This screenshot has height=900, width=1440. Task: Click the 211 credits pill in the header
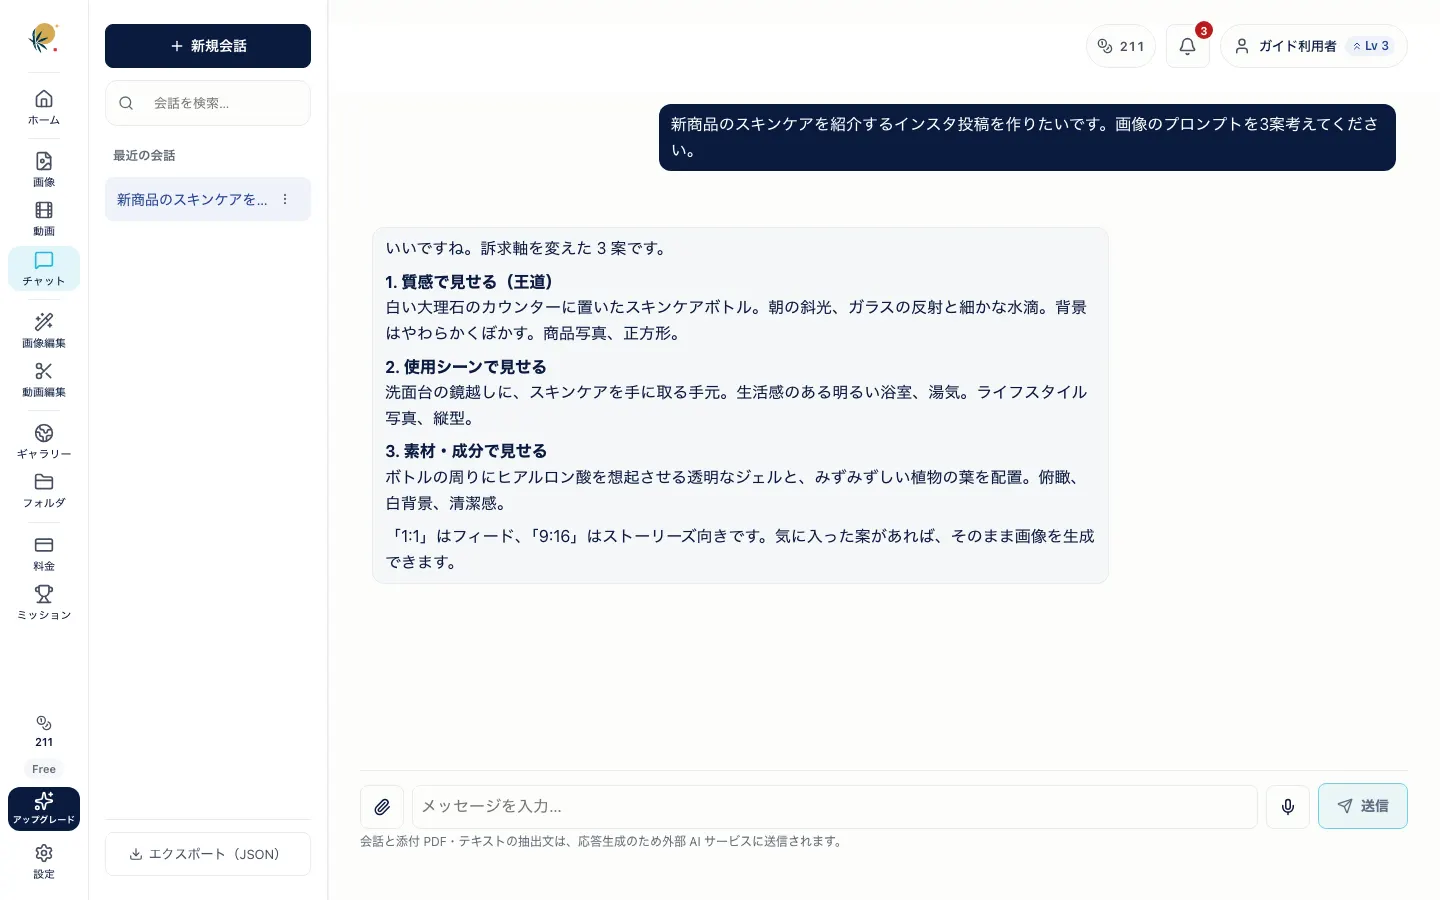click(x=1121, y=46)
